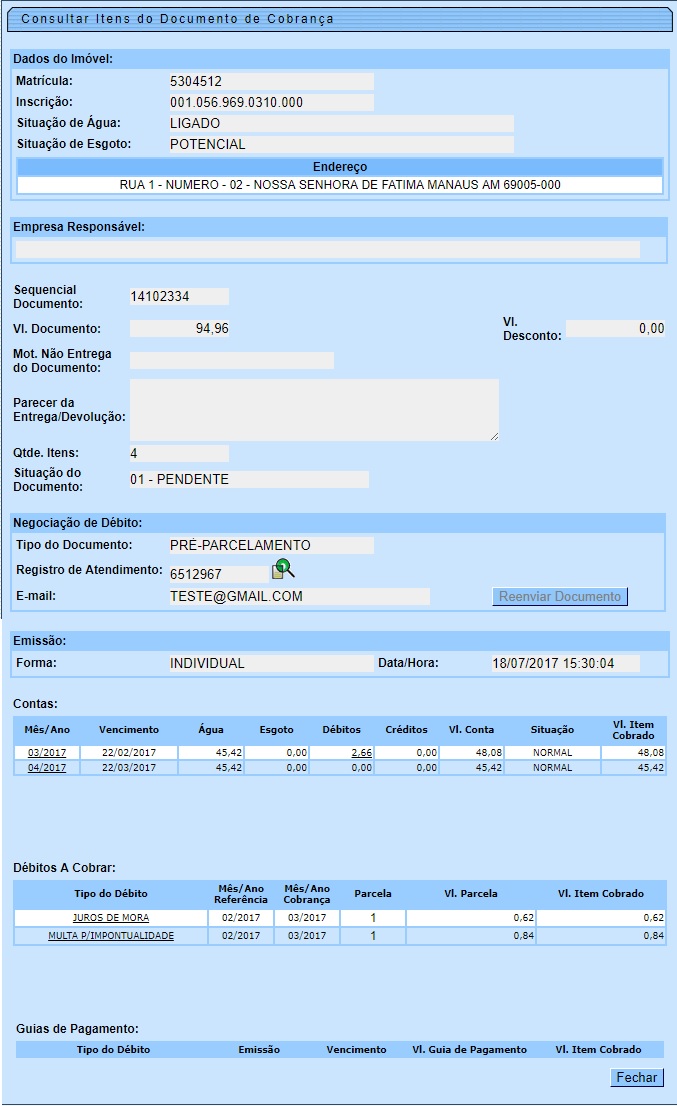
Task: Click the 2,66 débitos value link
Action: (360, 753)
